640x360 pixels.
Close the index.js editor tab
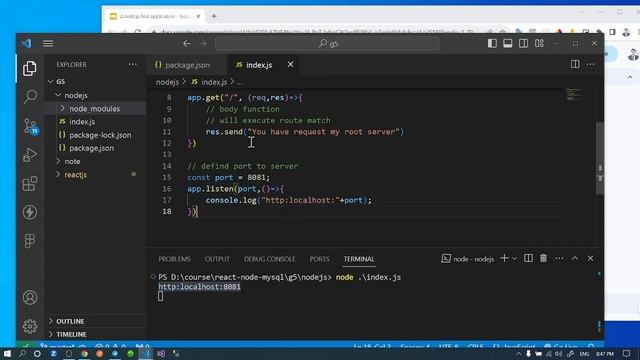pos(291,64)
